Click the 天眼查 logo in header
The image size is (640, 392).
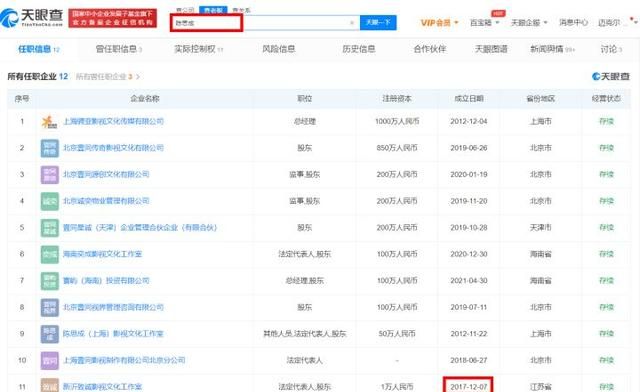pyautogui.click(x=32, y=18)
